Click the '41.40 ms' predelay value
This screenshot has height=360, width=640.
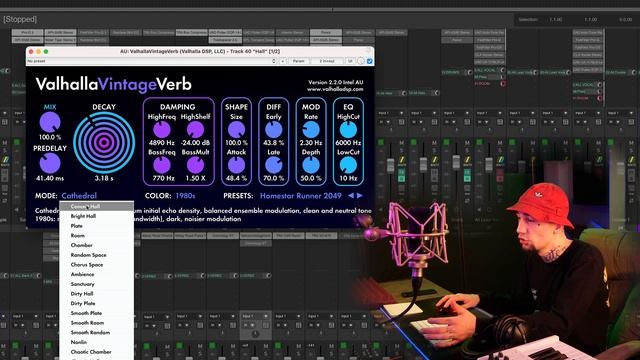[x=50, y=178]
